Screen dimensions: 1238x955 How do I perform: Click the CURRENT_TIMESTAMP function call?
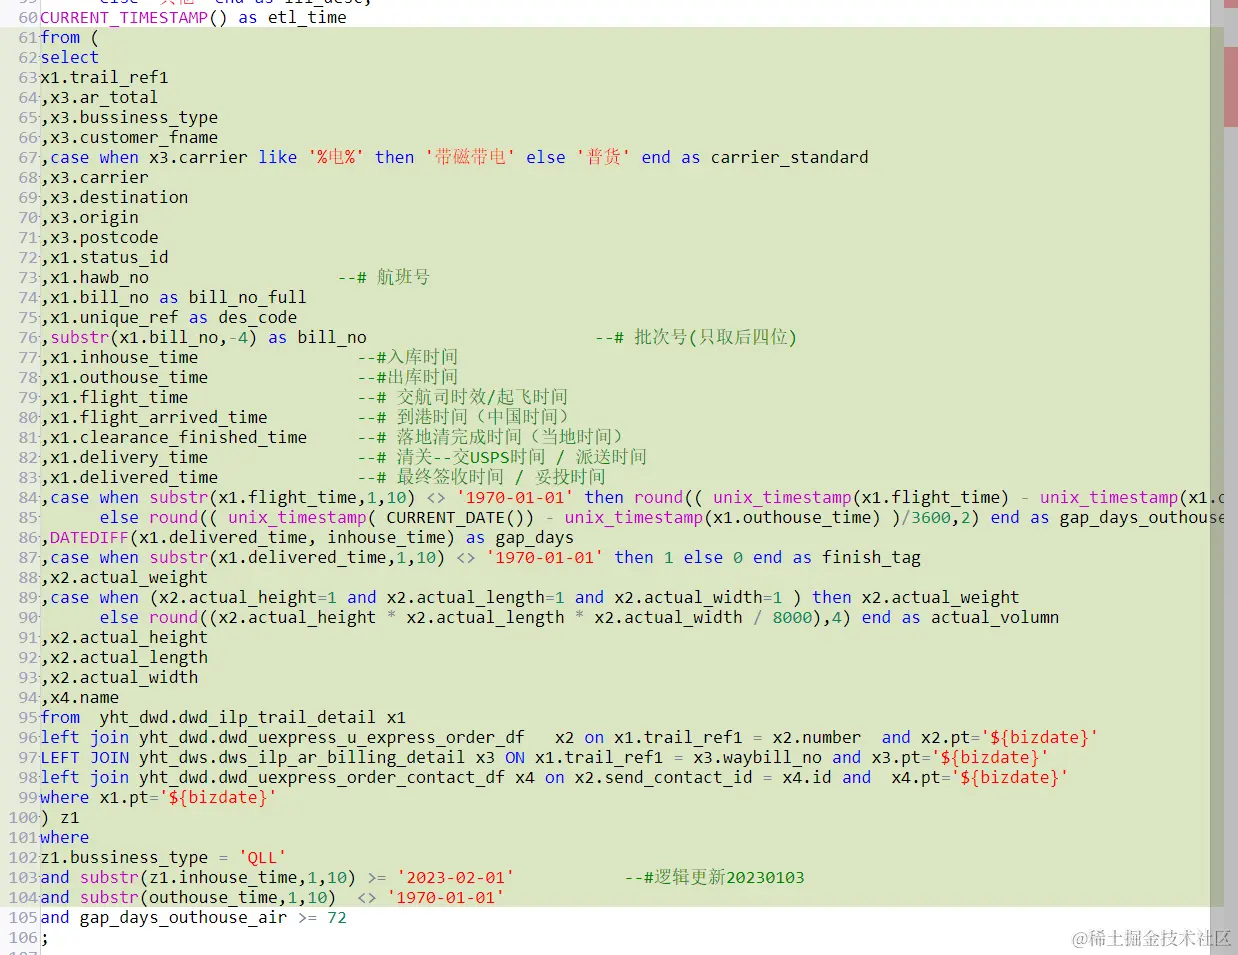(134, 17)
